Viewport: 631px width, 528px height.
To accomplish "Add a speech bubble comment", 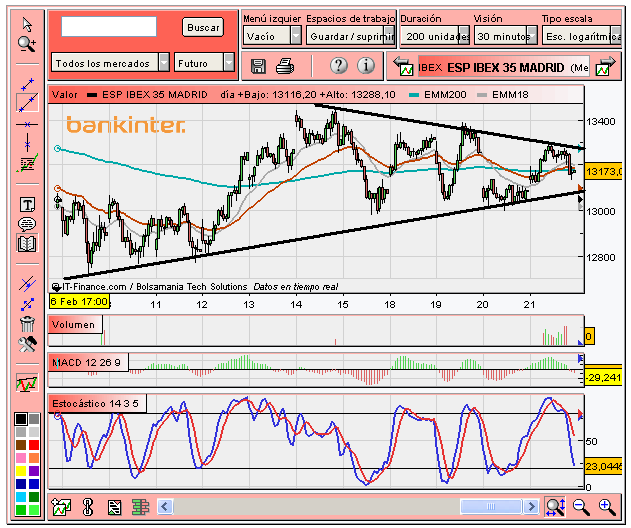I will (27, 224).
